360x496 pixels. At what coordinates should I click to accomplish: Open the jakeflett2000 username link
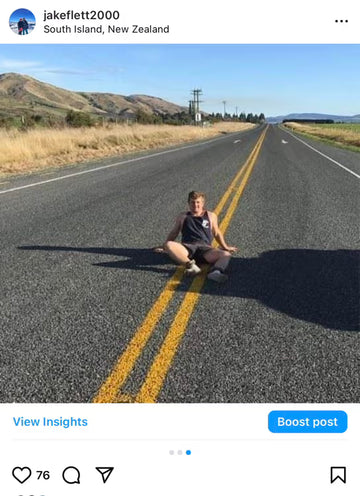coord(81,15)
